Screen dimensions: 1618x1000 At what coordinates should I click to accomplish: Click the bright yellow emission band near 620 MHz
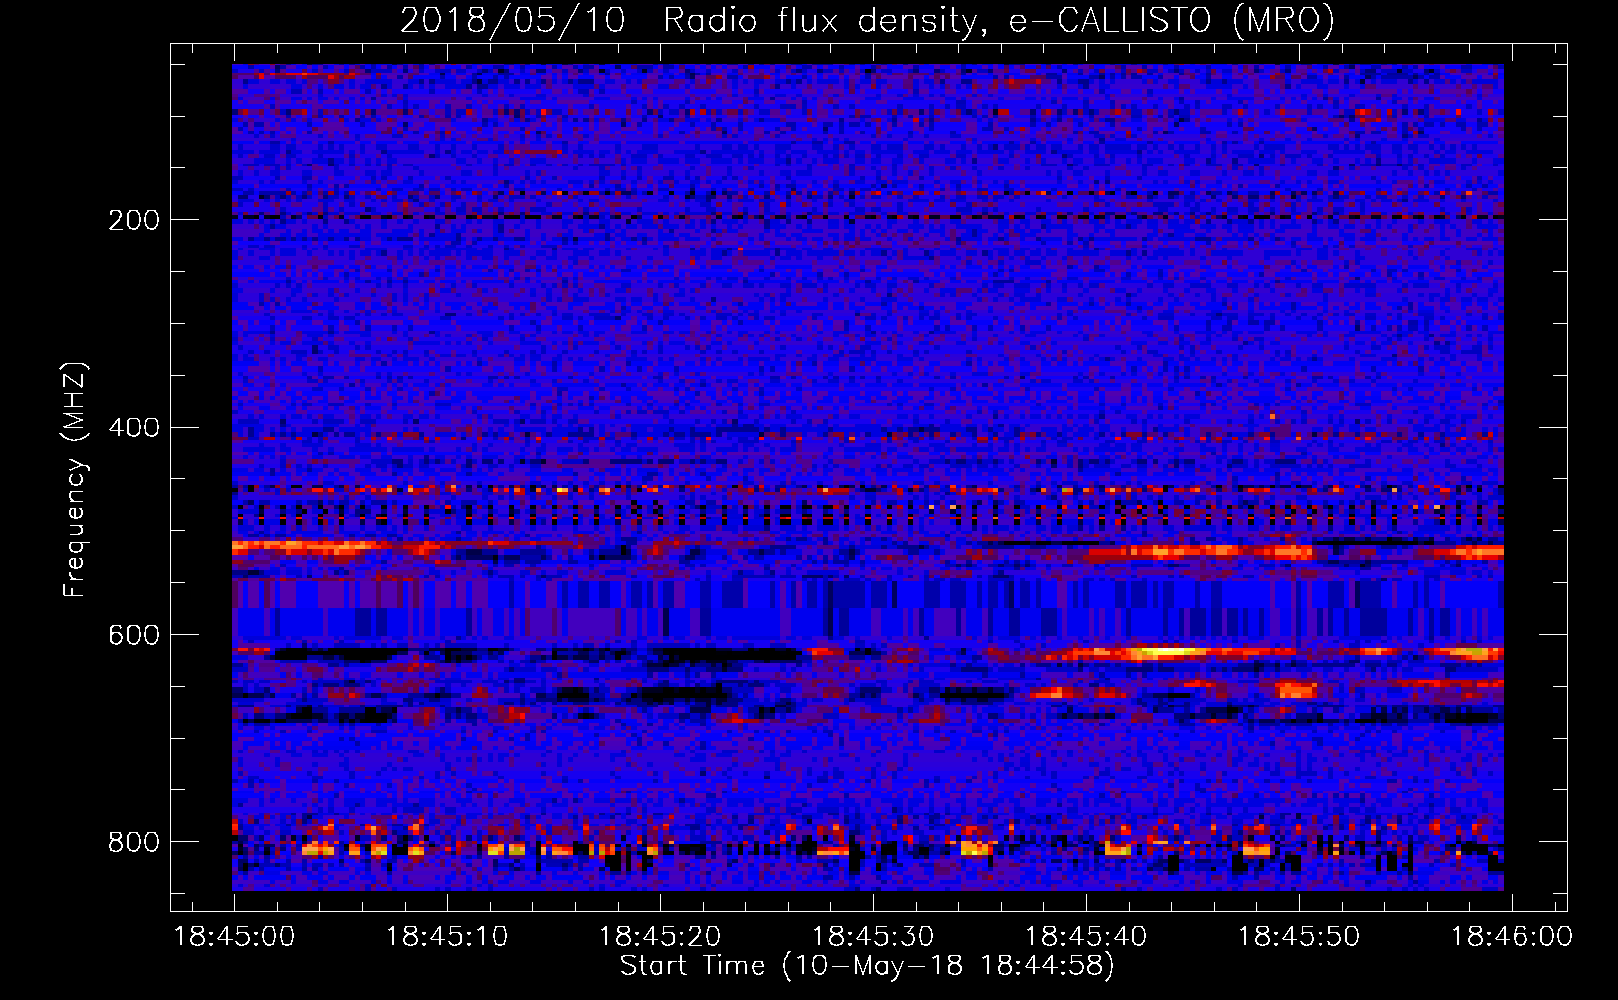pyautogui.click(x=1165, y=653)
